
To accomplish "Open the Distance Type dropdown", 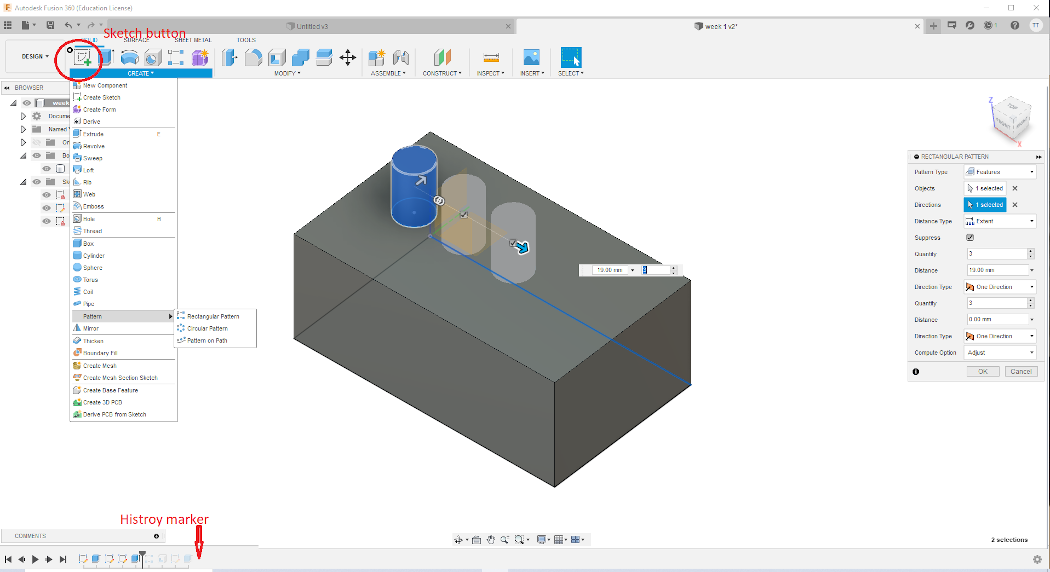I will pos(1000,221).
